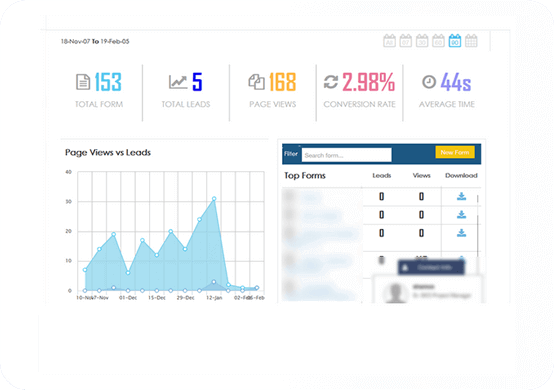The height and width of the screenshot is (390, 554).
Task: Click the Leads column header
Action: [x=382, y=176]
